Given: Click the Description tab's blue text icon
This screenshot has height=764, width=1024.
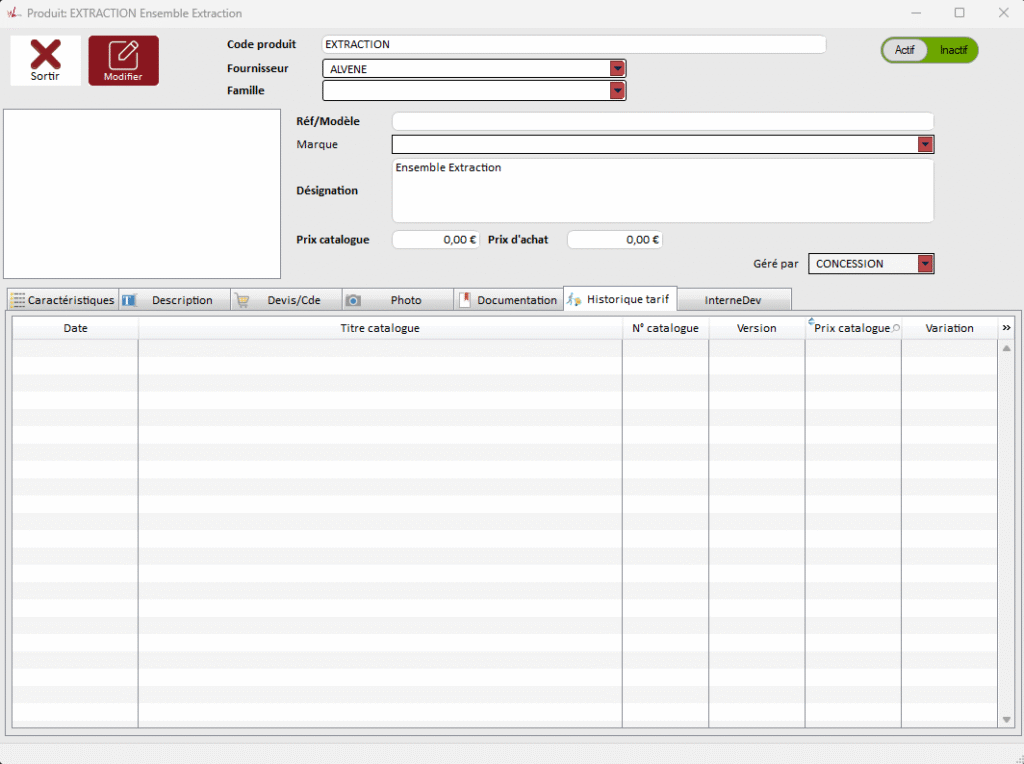Looking at the screenshot, I should click(129, 300).
